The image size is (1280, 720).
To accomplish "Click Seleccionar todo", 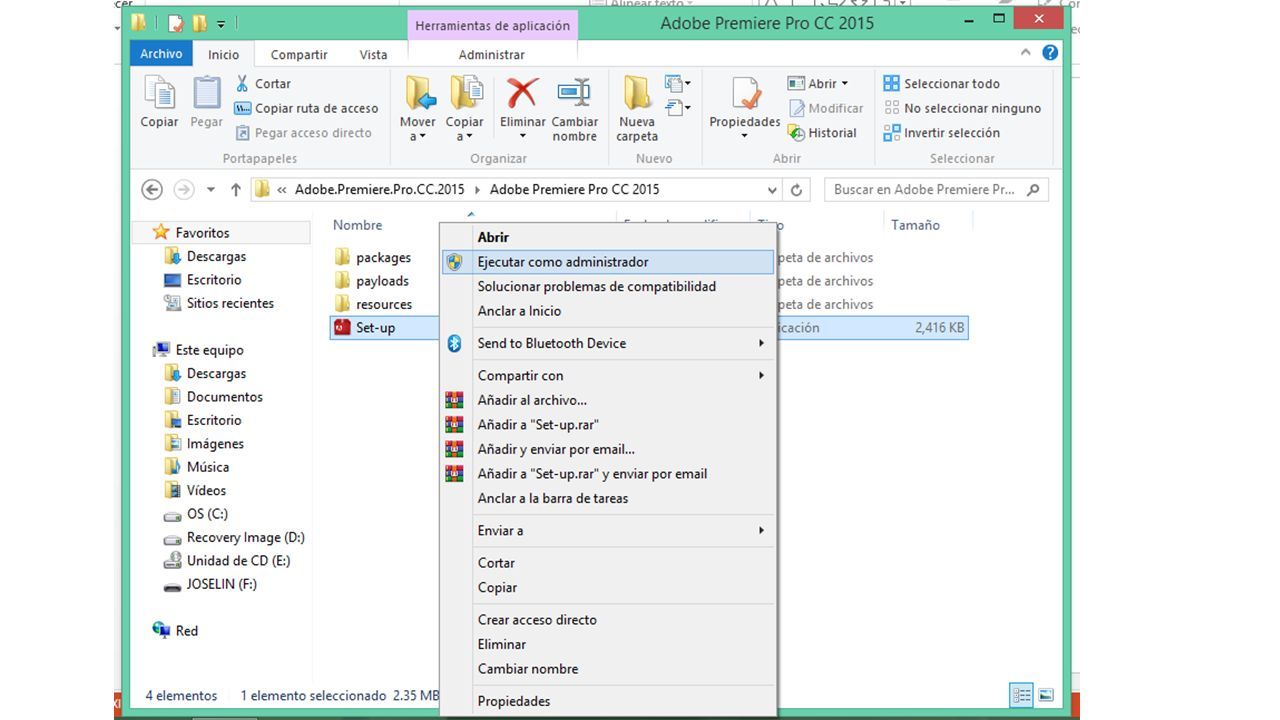I will click(x=942, y=84).
